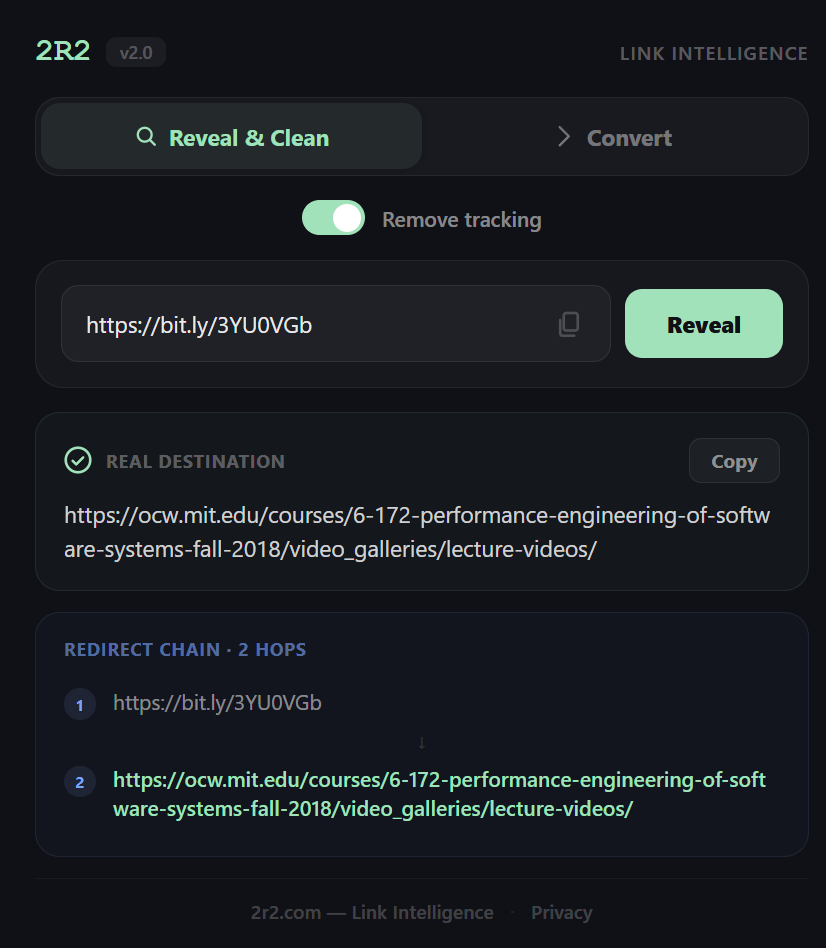
Task: Focus the URL input field
Action: pyautogui.click(x=300, y=323)
